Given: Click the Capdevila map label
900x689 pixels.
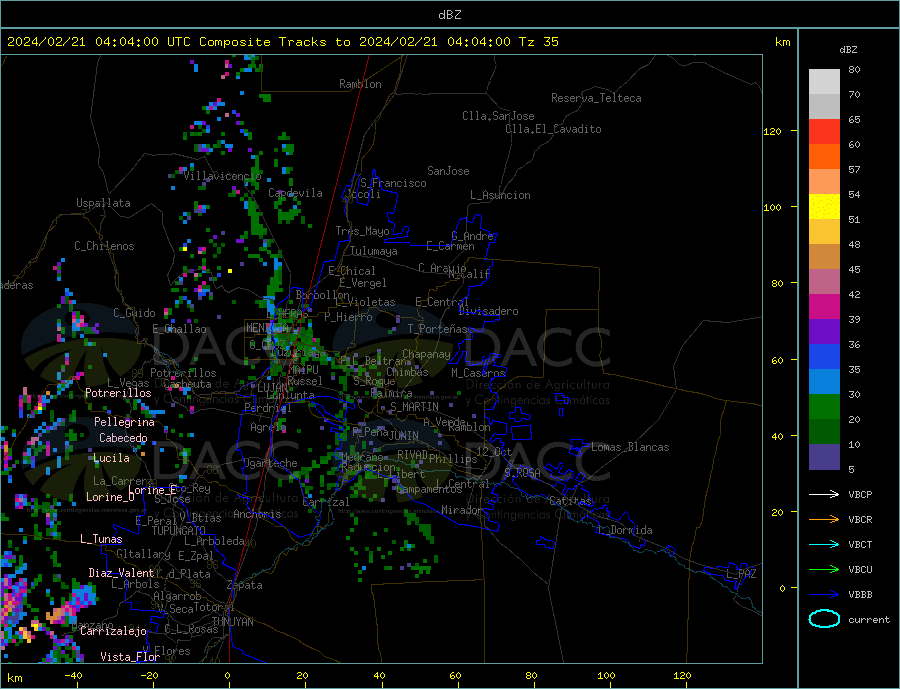Looking at the screenshot, I should tap(296, 193).
